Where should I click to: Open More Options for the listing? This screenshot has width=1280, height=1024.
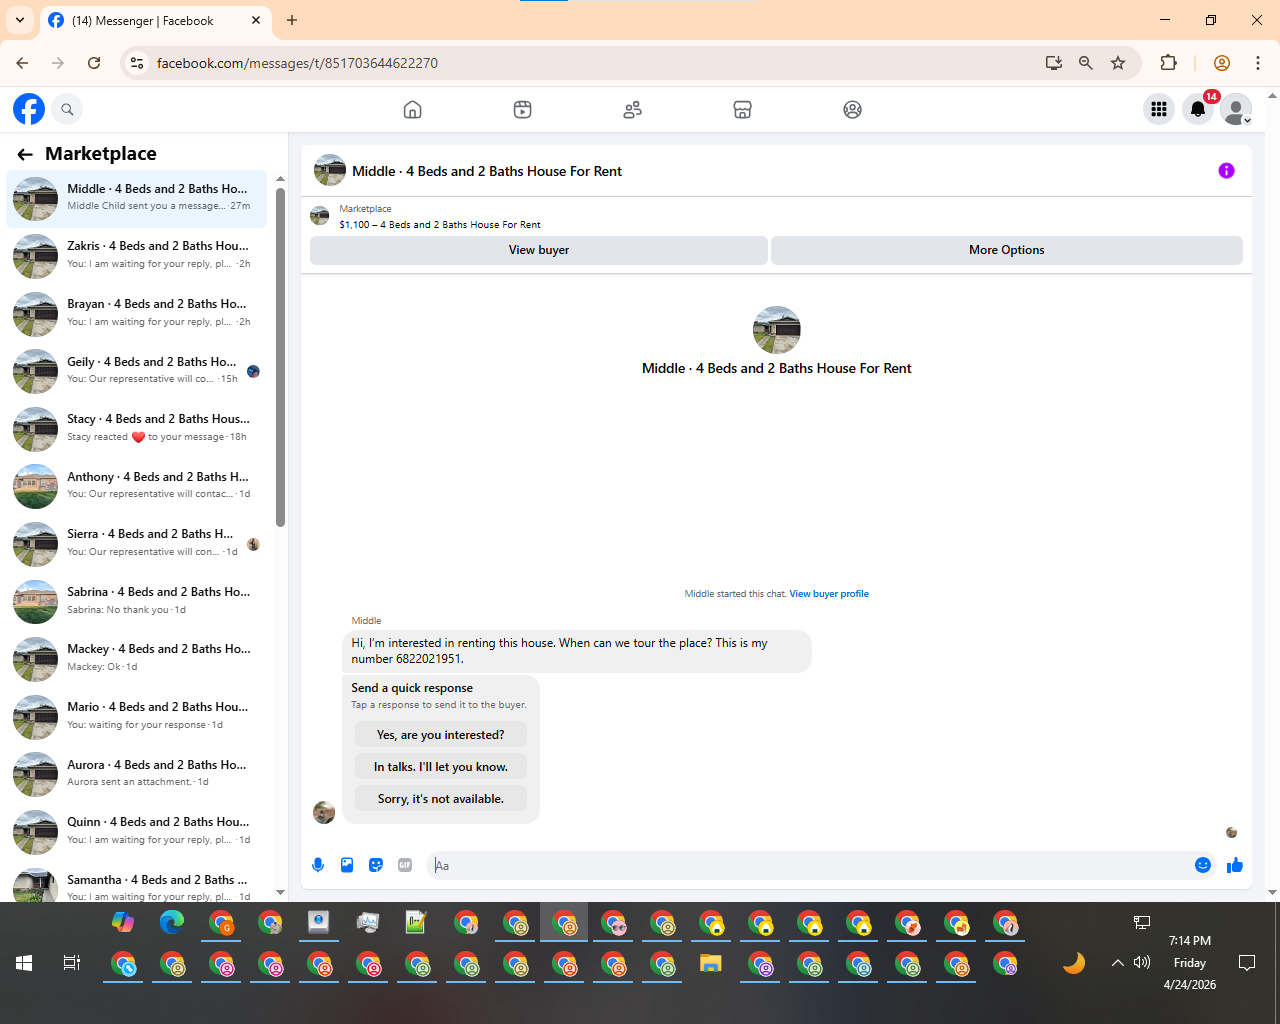1007,250
